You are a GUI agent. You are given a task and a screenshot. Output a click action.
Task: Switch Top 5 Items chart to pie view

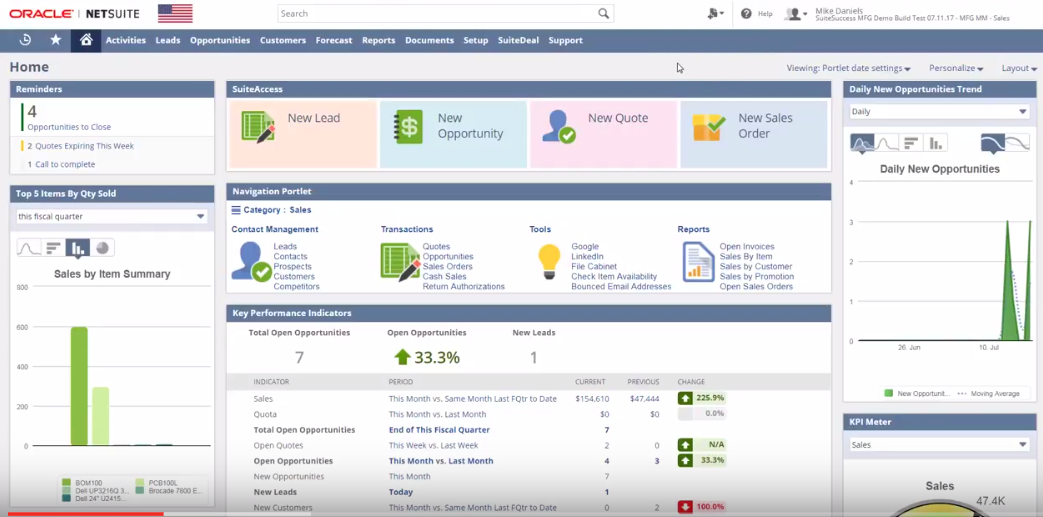point(102,248)
